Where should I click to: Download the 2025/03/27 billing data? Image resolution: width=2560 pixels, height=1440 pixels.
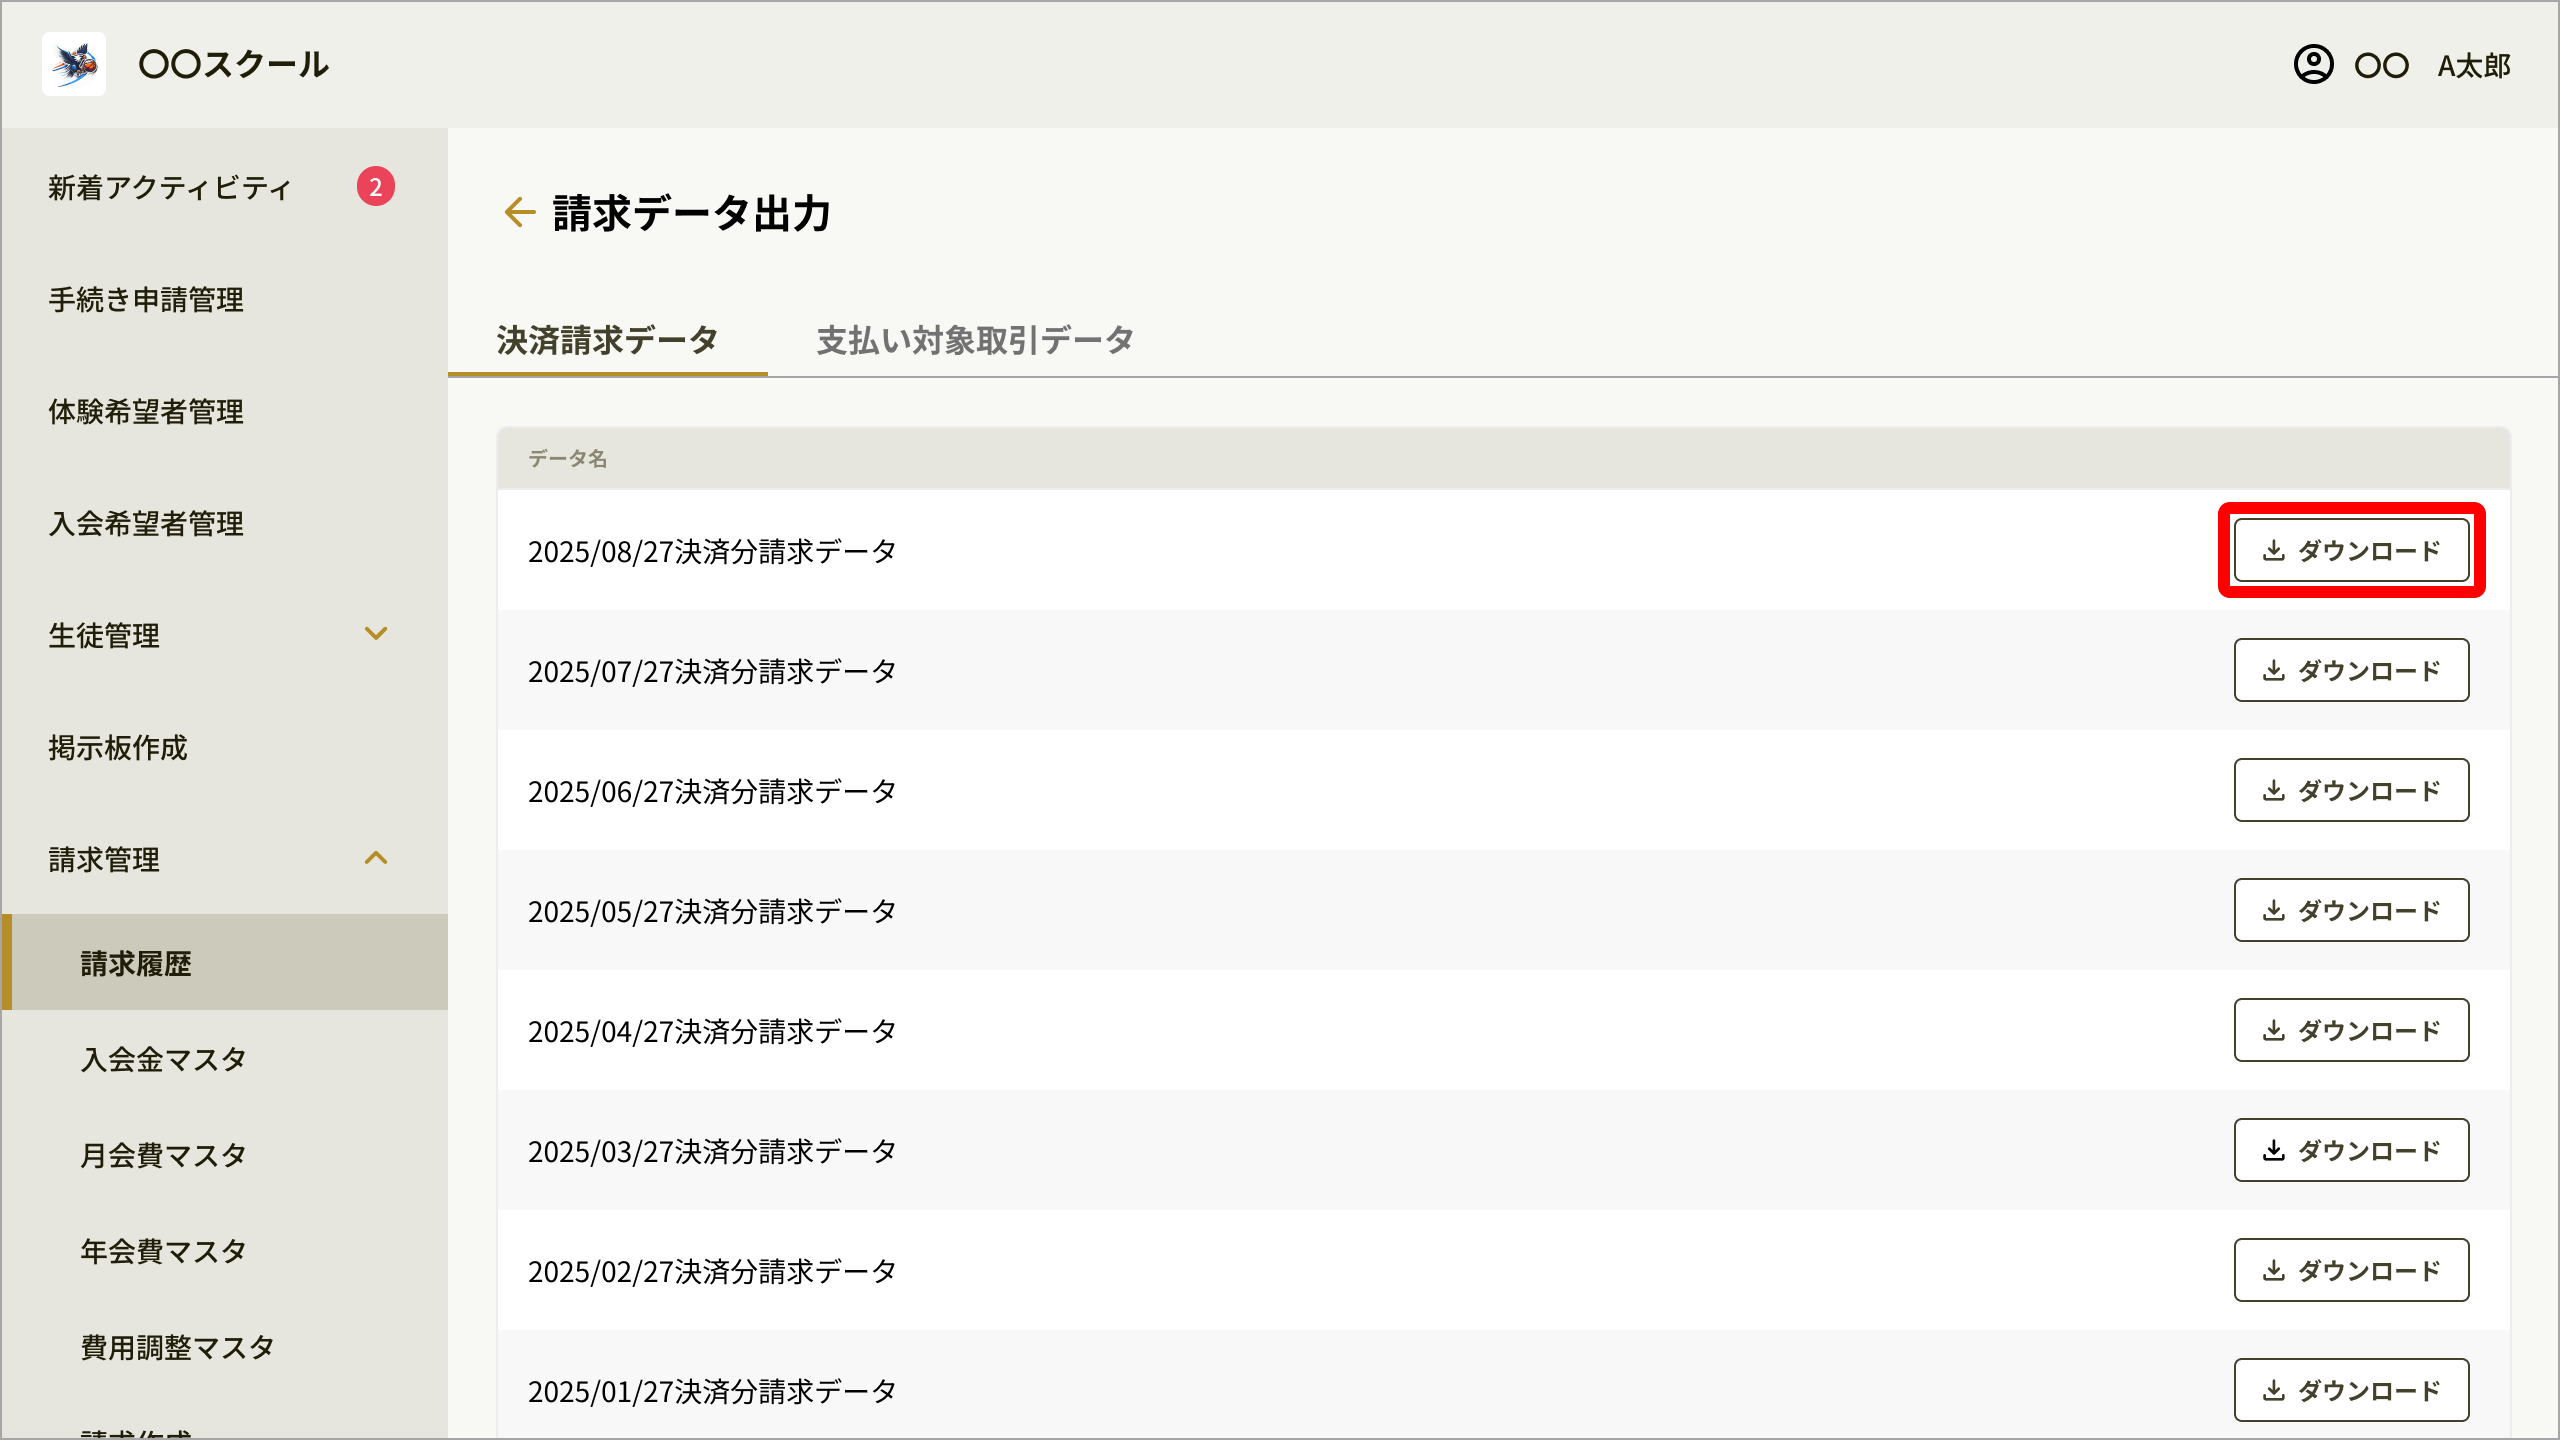coord(2351,1150)
